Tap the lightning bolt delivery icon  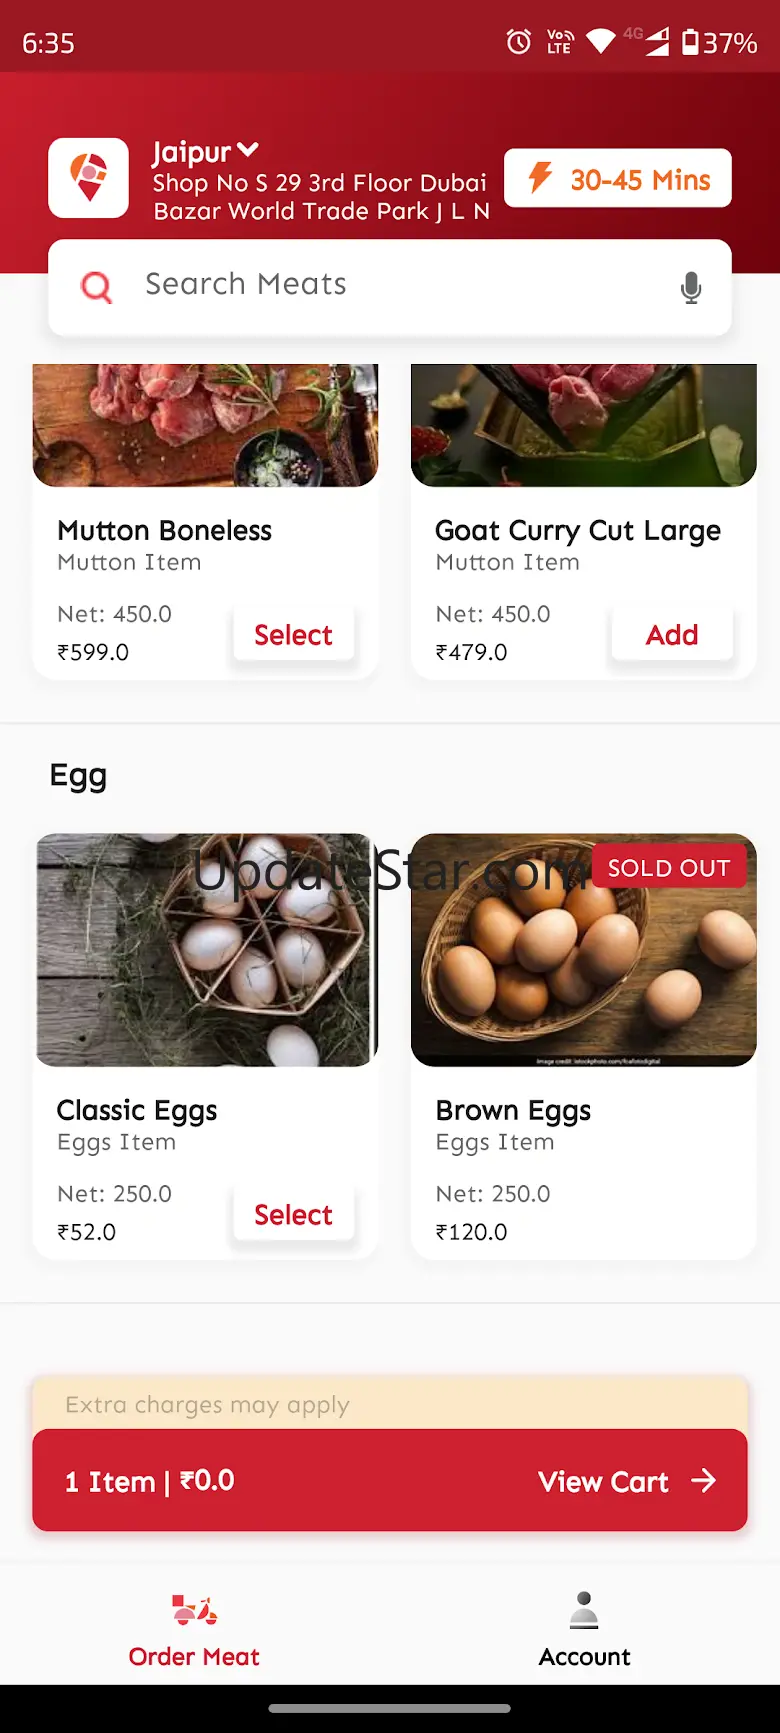(540, 178)
